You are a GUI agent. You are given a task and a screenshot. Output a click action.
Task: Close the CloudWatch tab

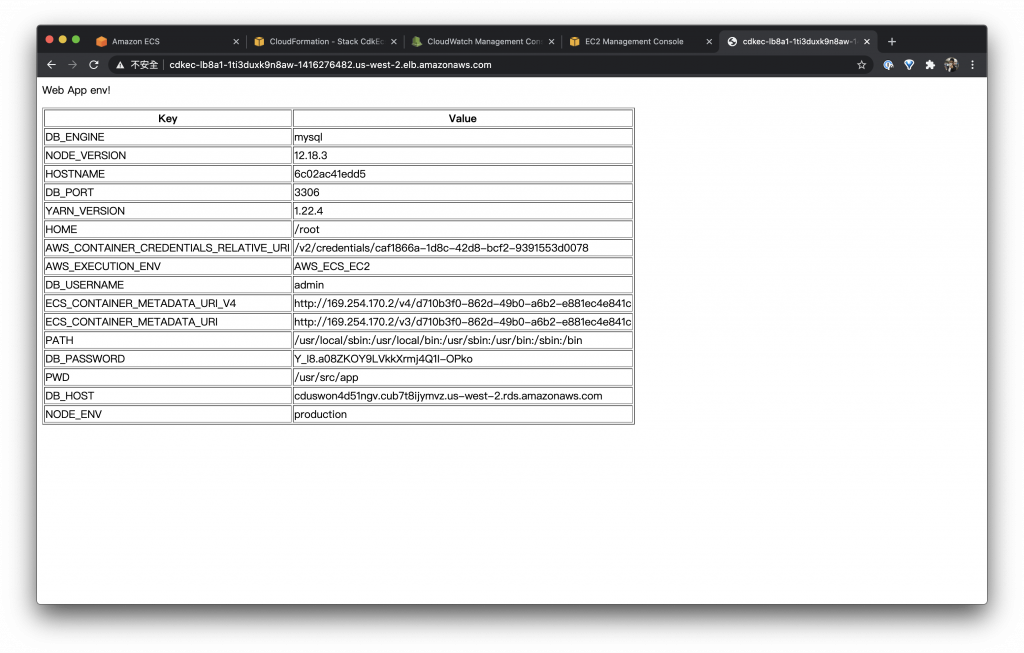(552, 41)
